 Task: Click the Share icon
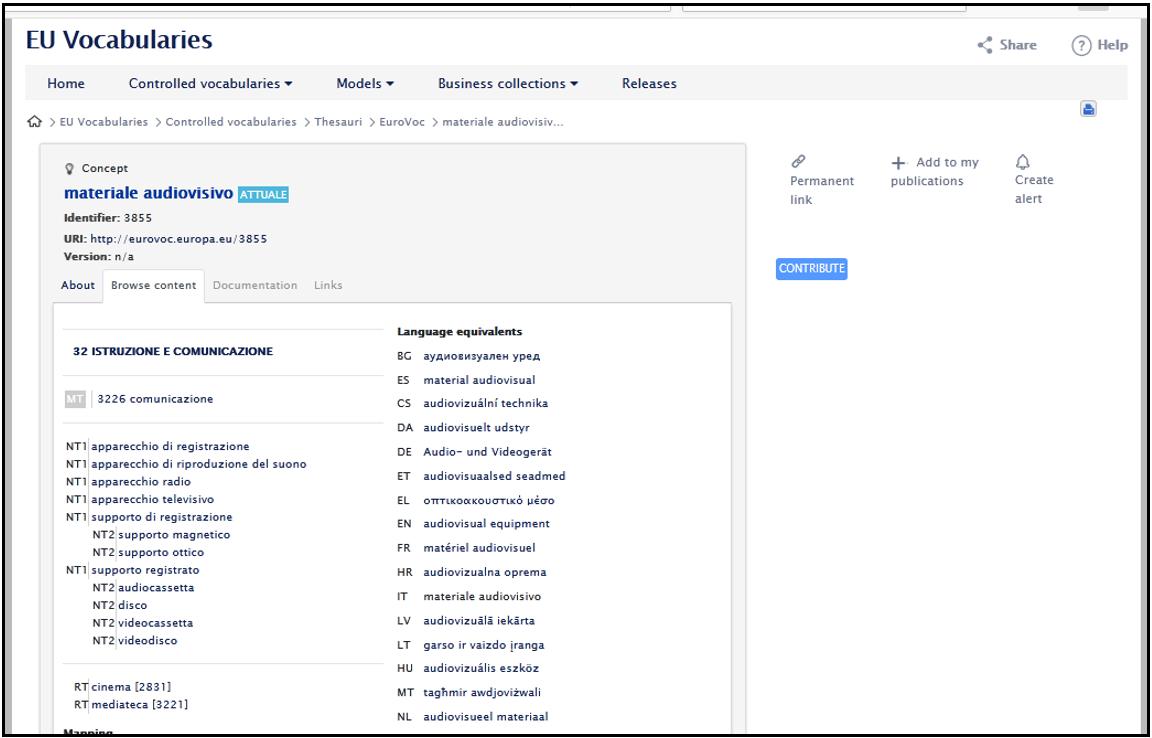coord(984,46)
